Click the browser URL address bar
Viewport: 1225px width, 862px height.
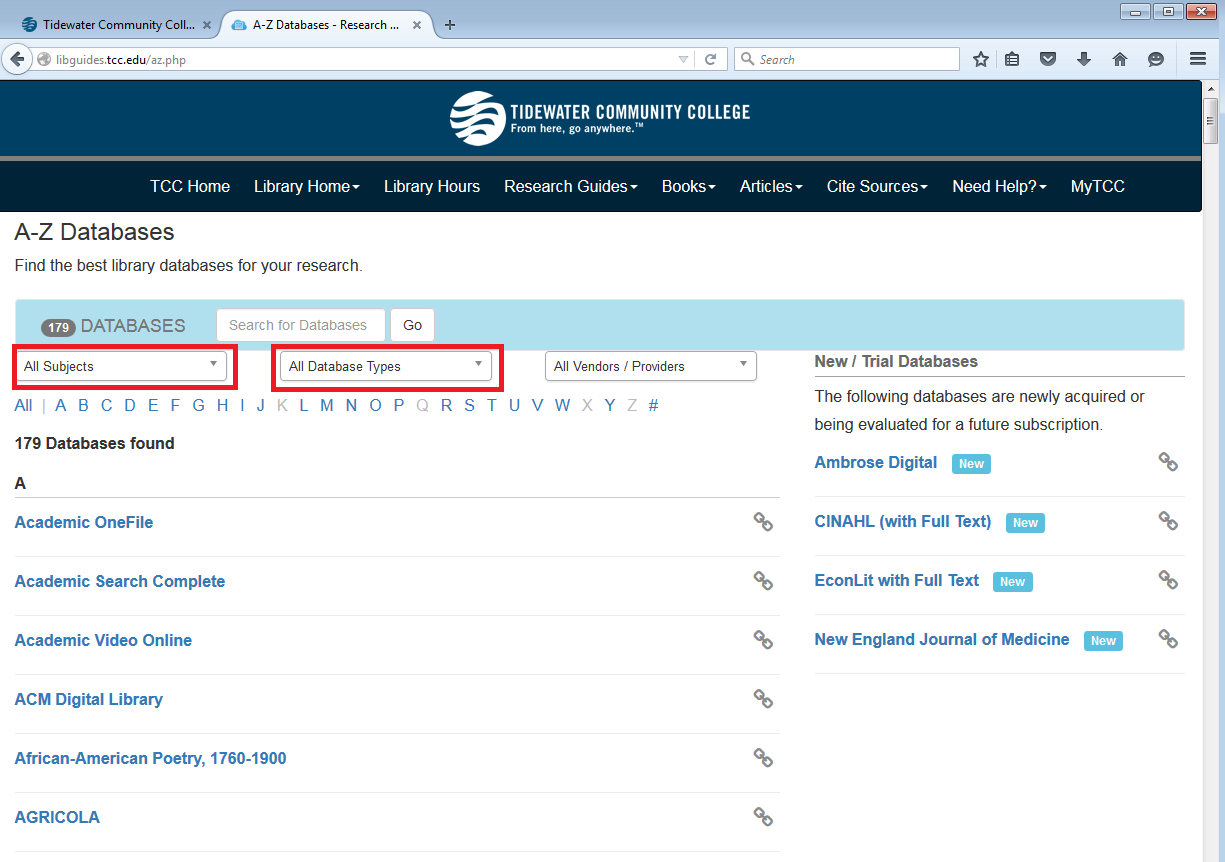365,59
